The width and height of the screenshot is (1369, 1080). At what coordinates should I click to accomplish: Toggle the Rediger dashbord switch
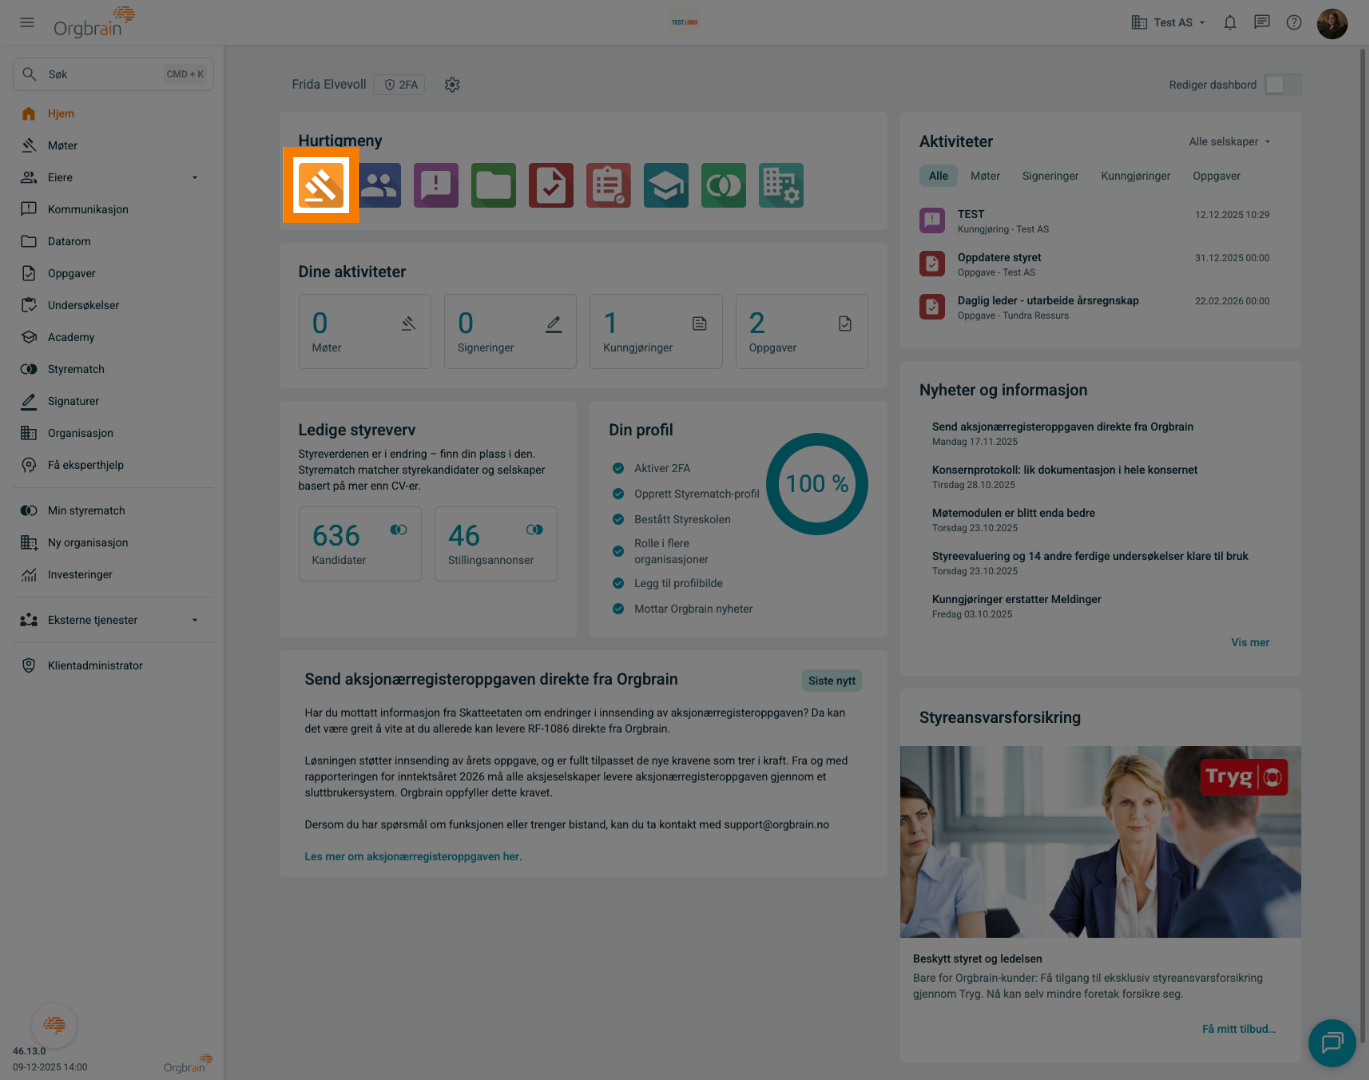(1283, 85)
